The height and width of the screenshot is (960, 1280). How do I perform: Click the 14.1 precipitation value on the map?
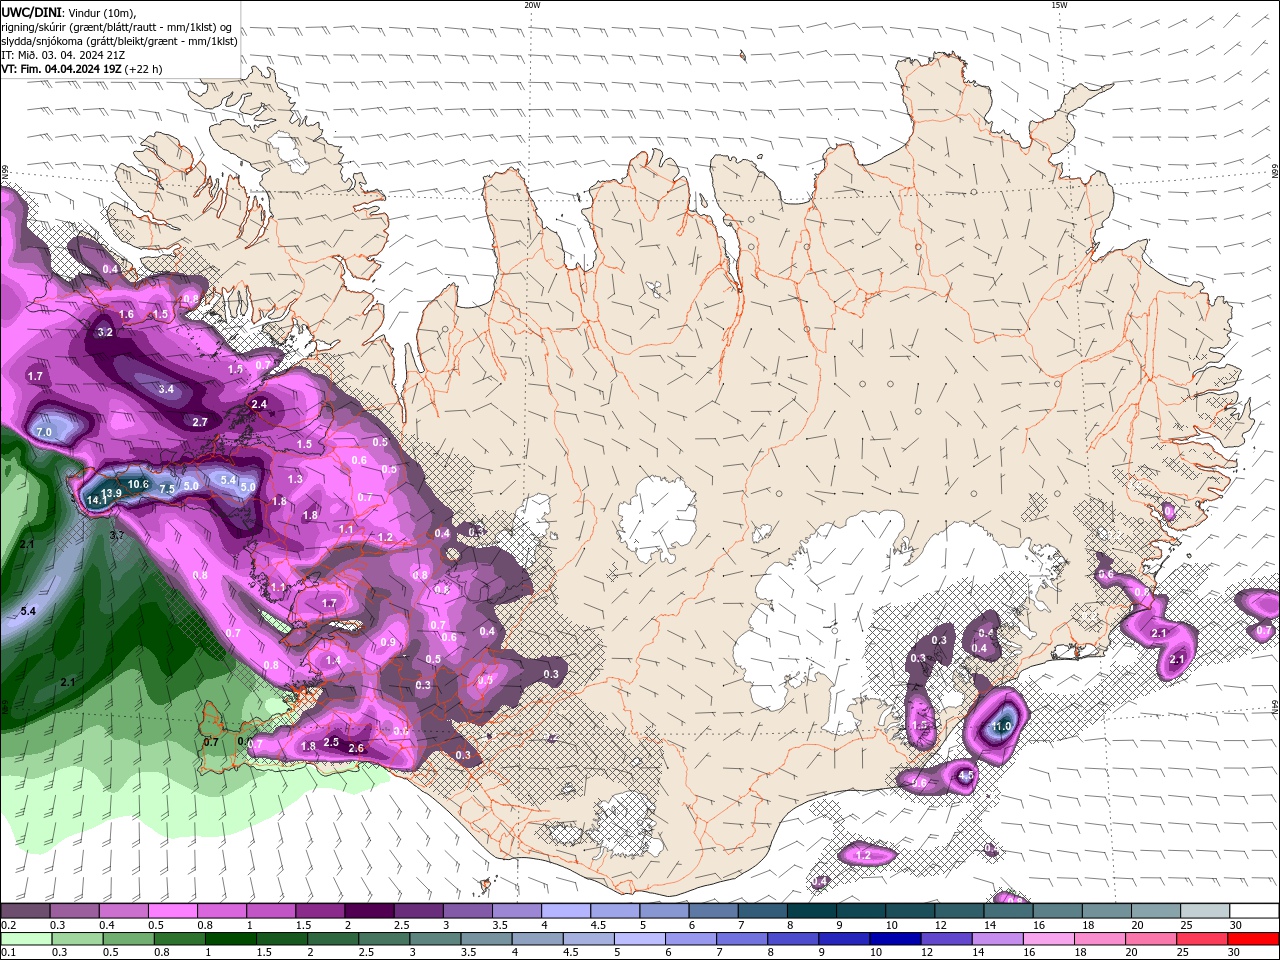click(x=96, y=499)
